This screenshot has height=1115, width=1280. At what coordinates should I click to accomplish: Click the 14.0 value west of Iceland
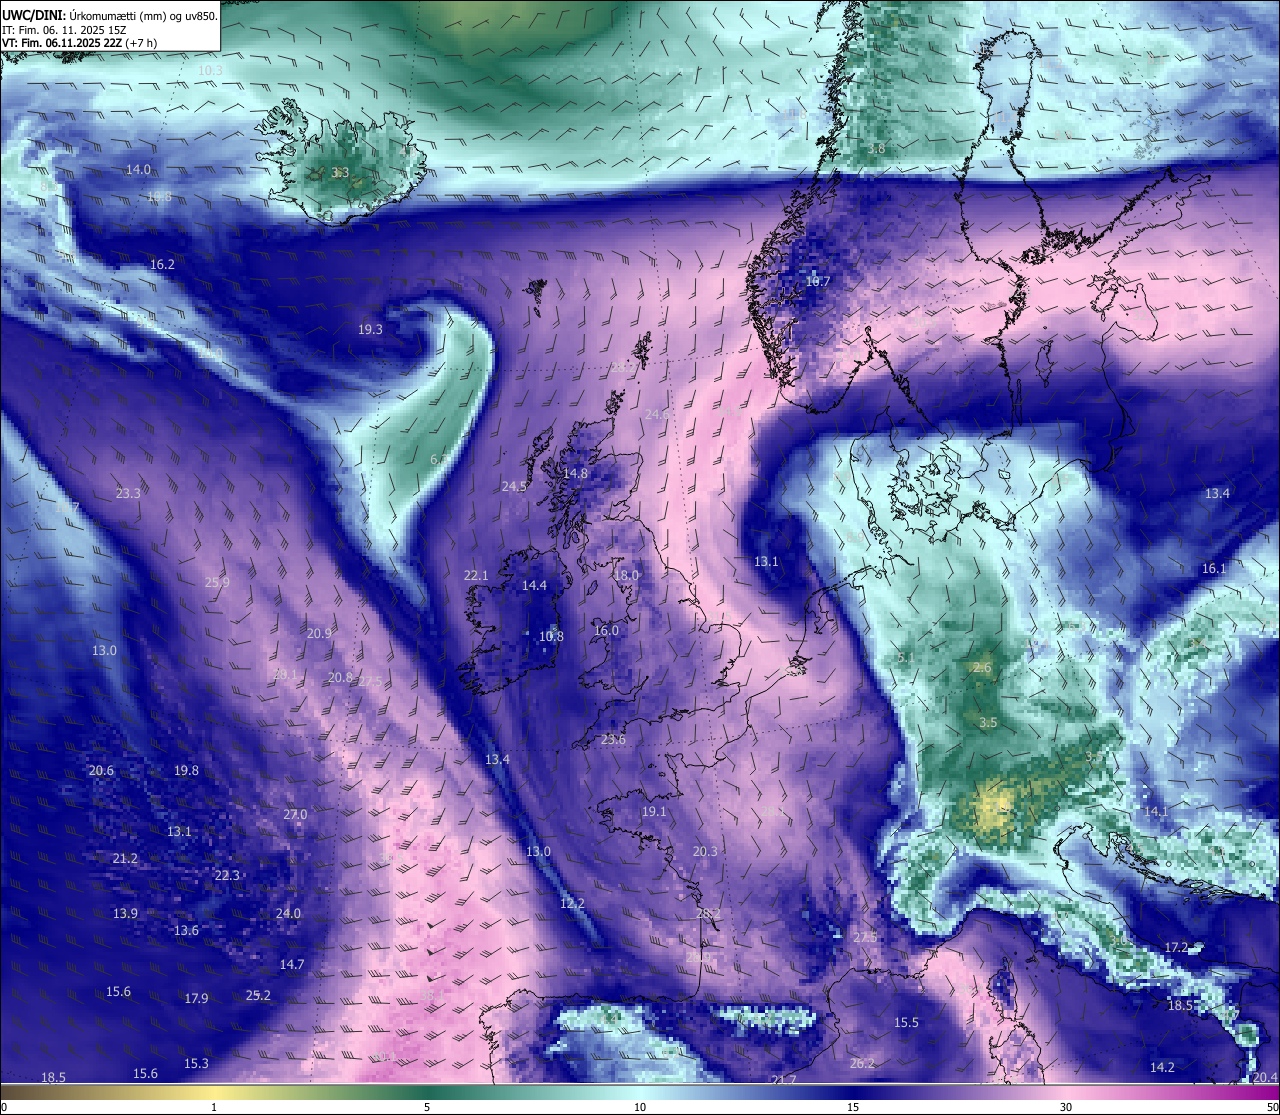pyautogui.click(x=138, y=170)
